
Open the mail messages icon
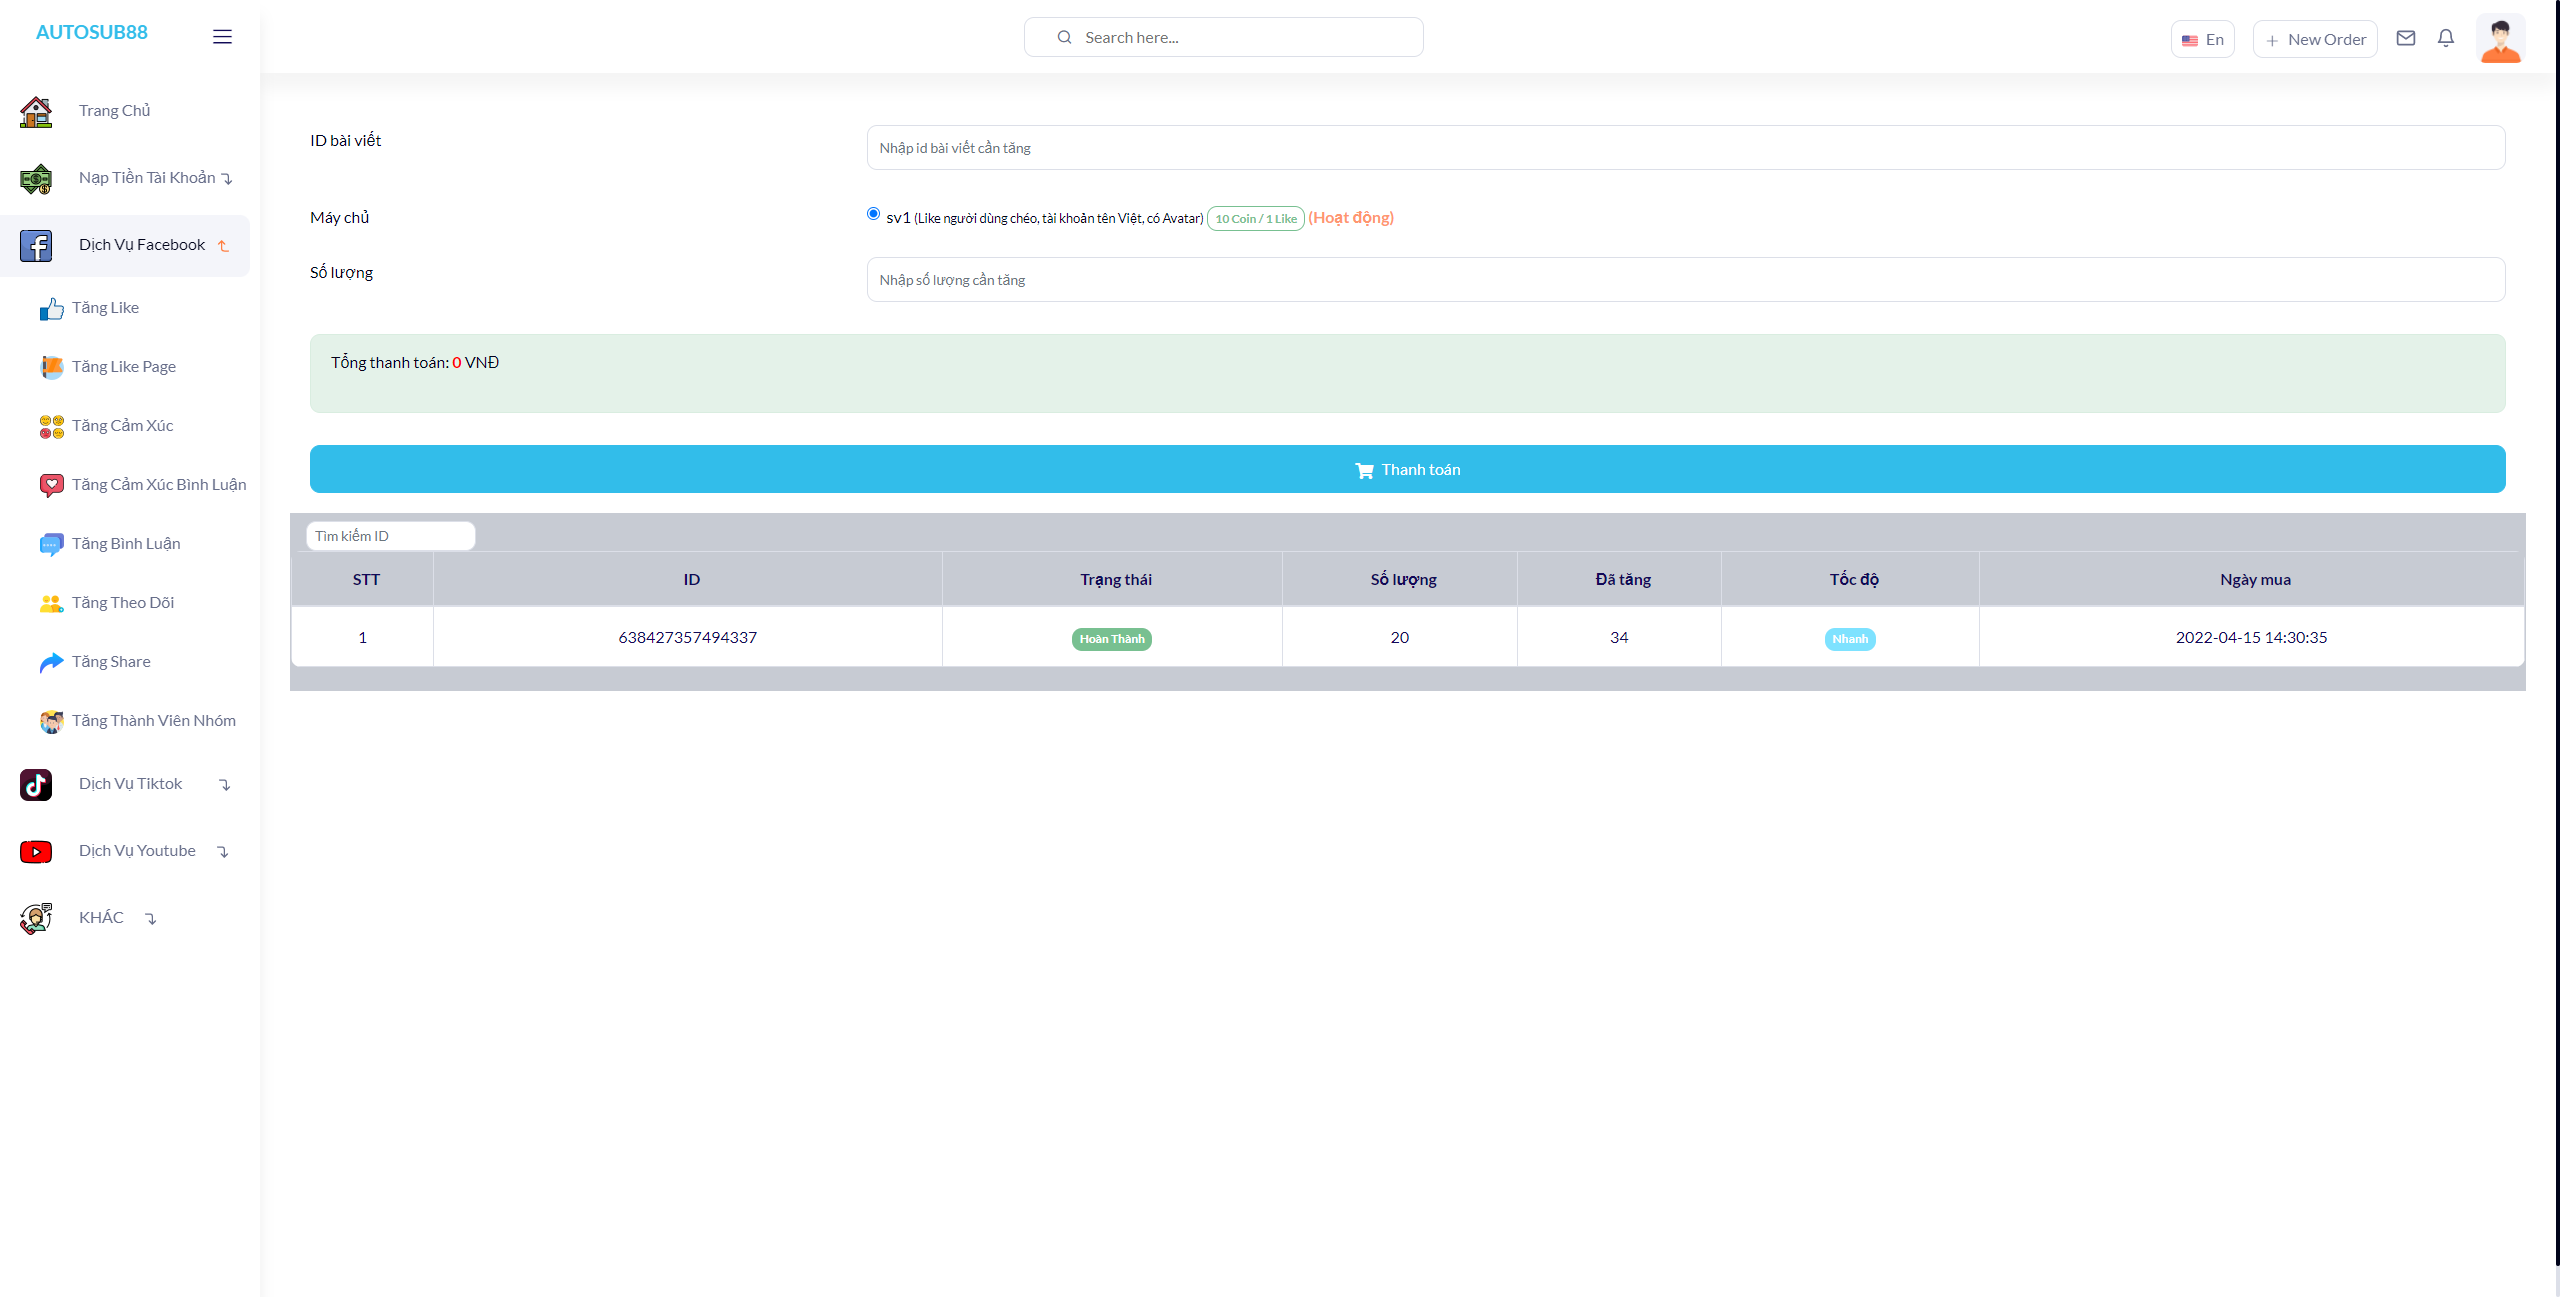pyautogui.click(x=2406, y=38)
